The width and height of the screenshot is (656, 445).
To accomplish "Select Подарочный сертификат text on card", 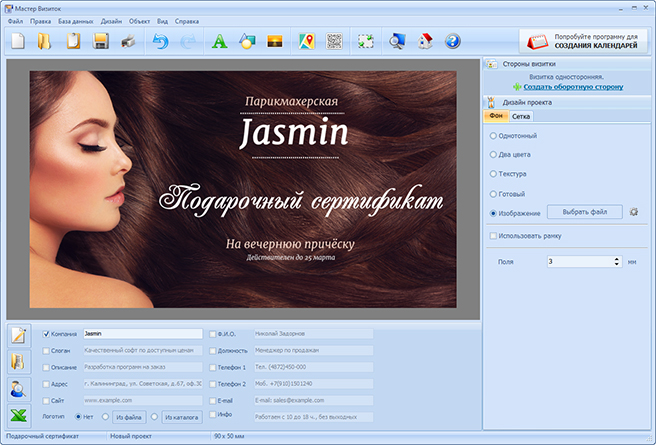I will click(301, 202).
